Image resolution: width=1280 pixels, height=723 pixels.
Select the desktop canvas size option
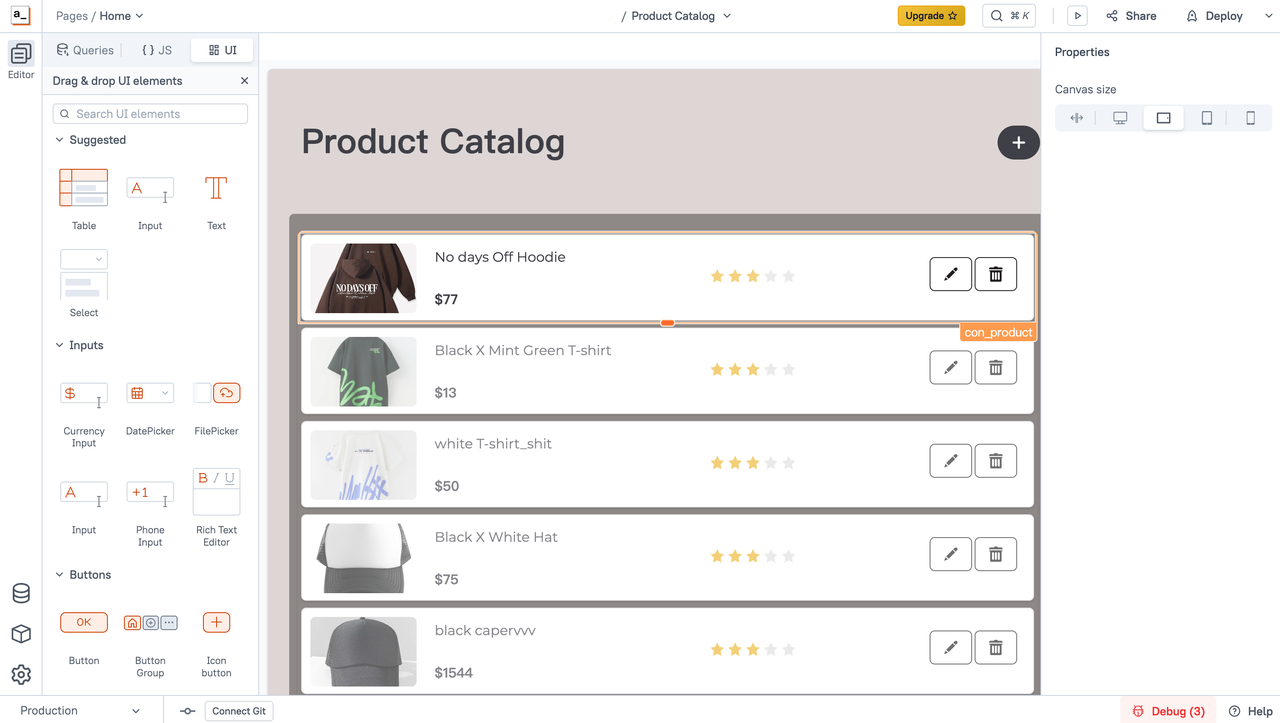pos(1120,118)
